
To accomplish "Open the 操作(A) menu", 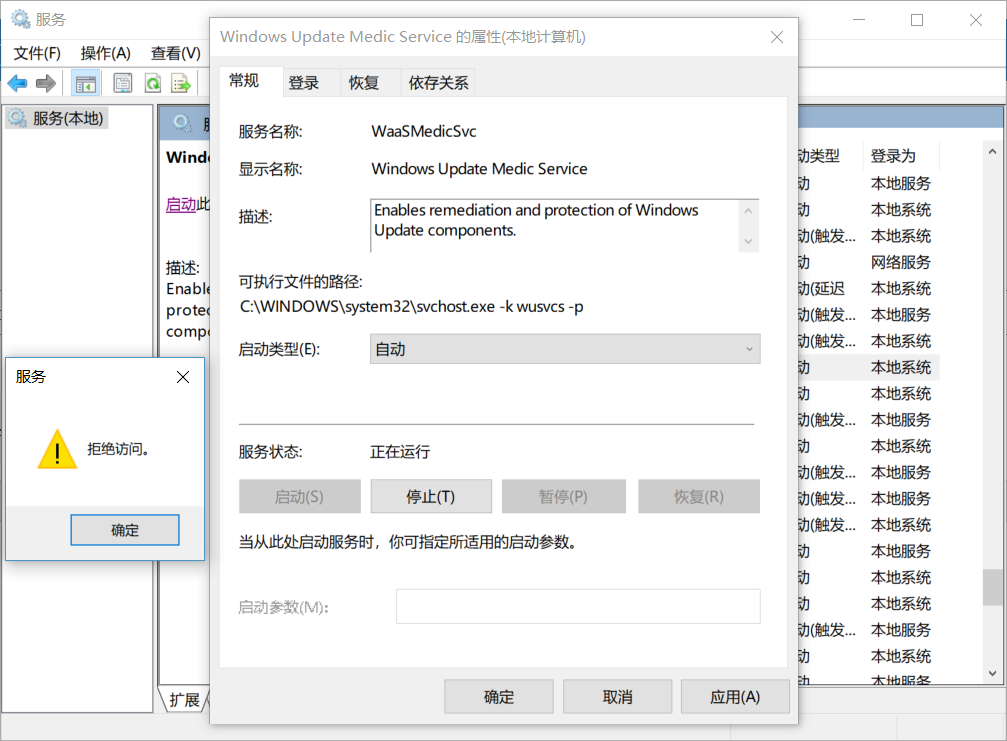I will (106, 53).
